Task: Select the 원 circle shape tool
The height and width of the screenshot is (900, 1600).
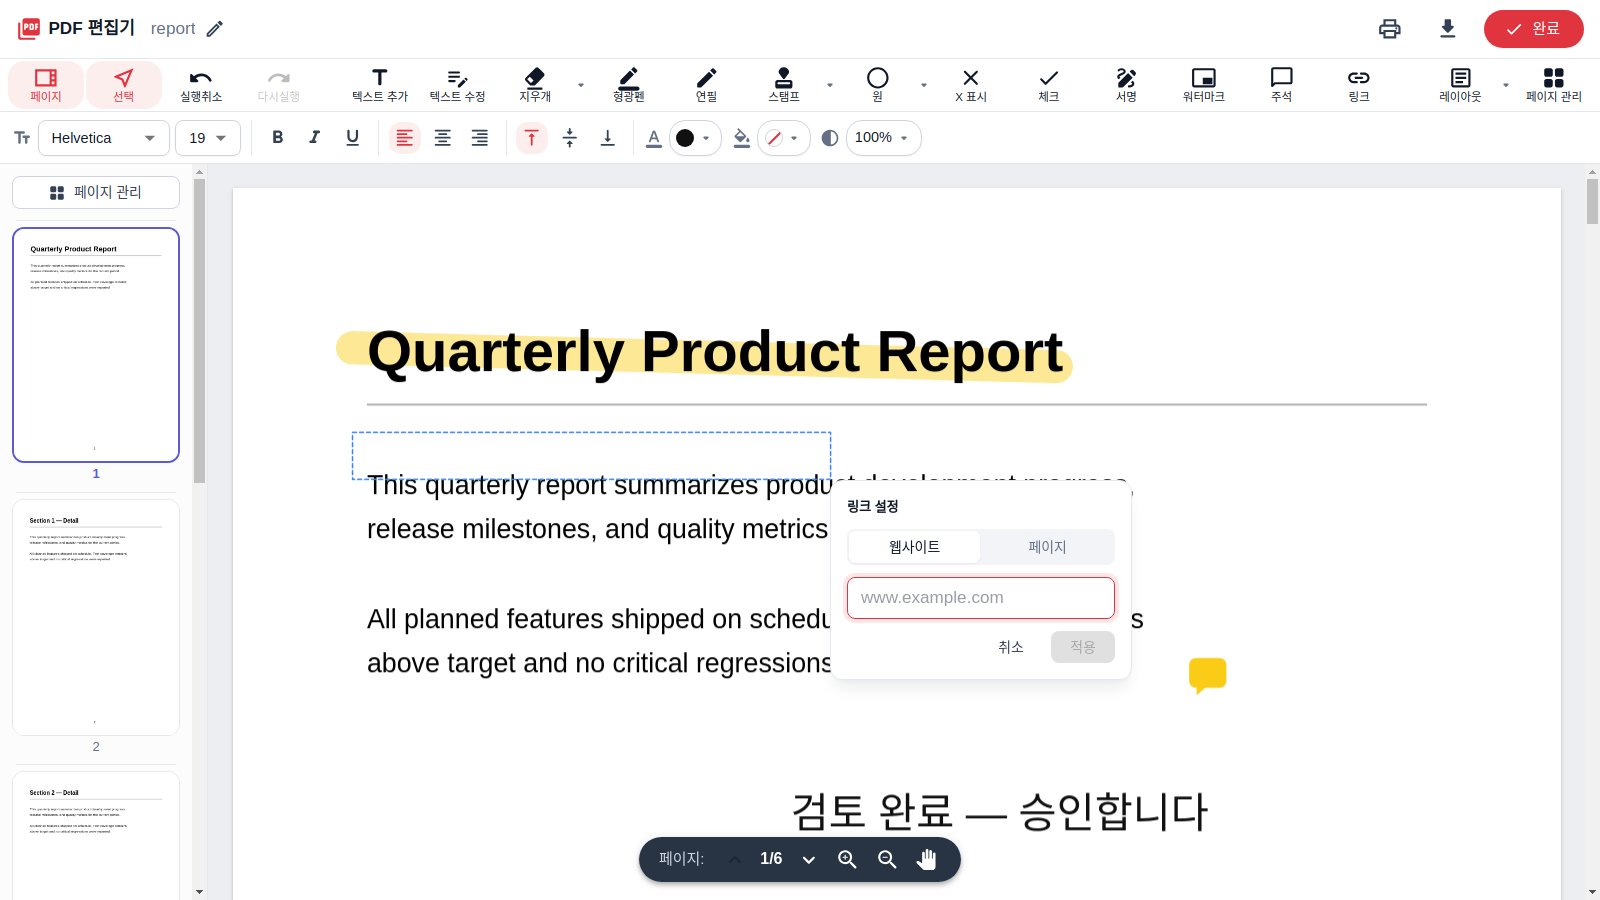Action: tap(878, 84)
